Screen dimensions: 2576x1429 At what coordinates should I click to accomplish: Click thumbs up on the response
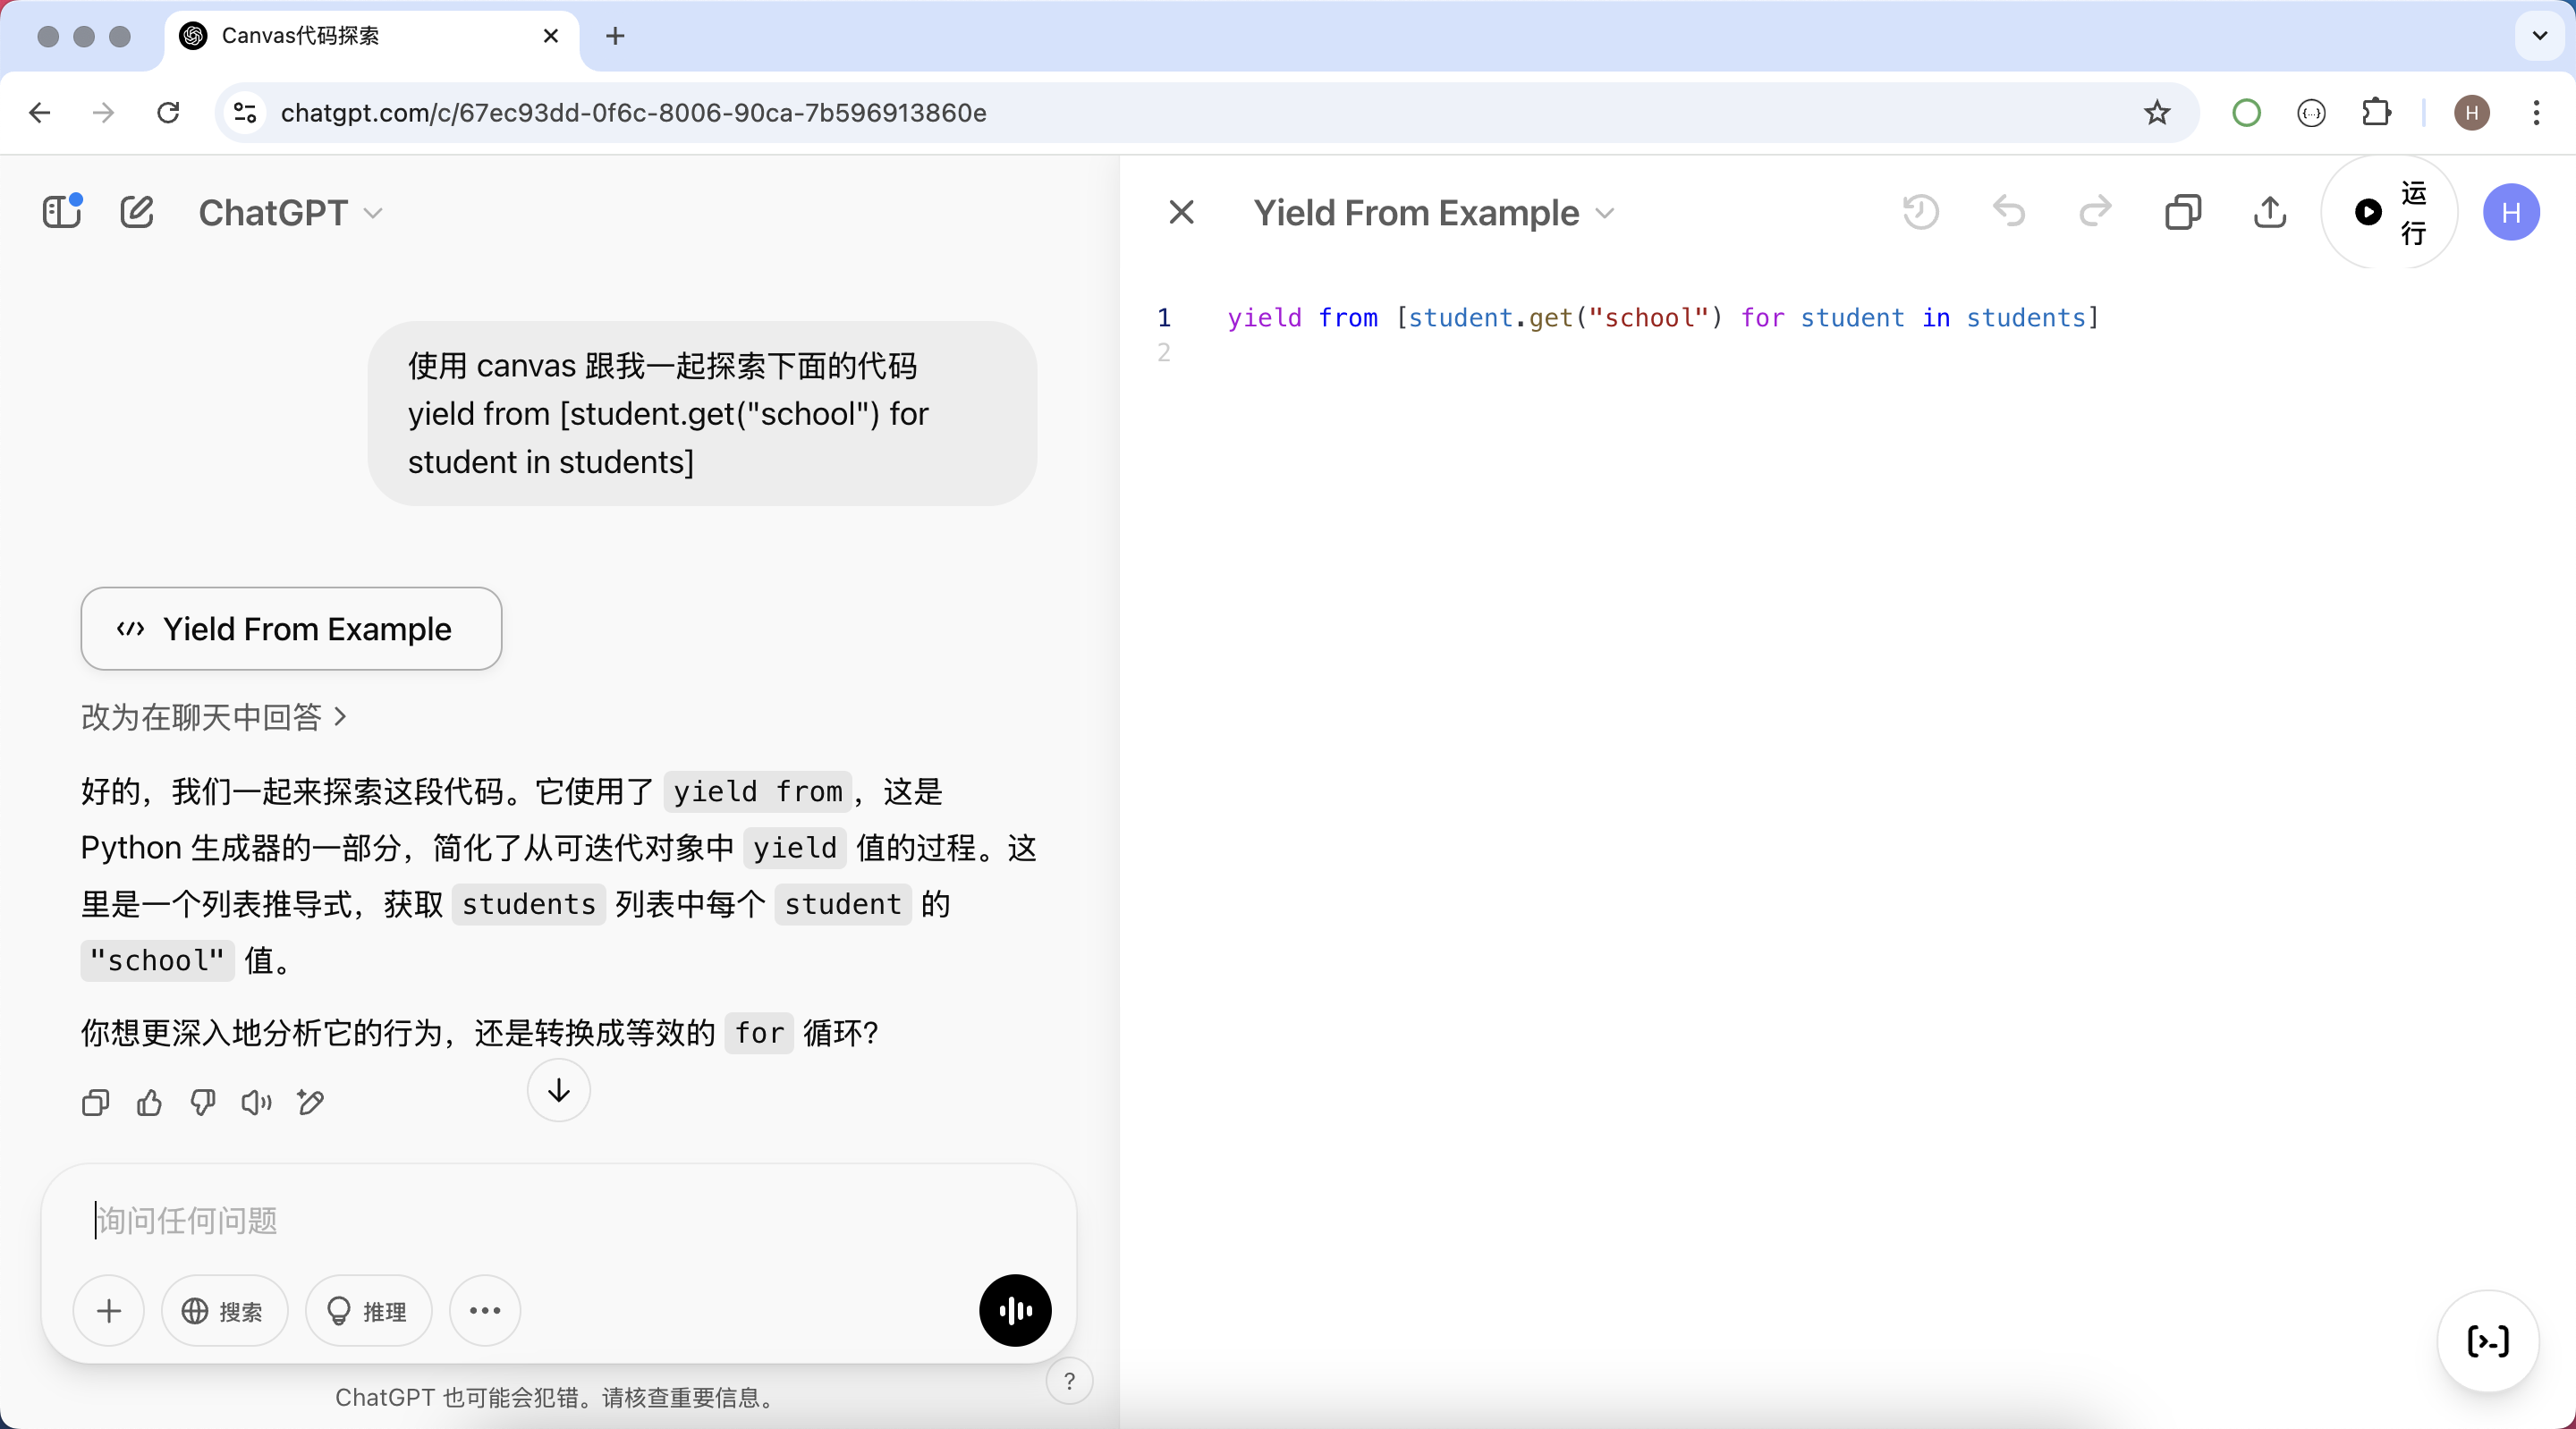click(x=149, y=1102)
